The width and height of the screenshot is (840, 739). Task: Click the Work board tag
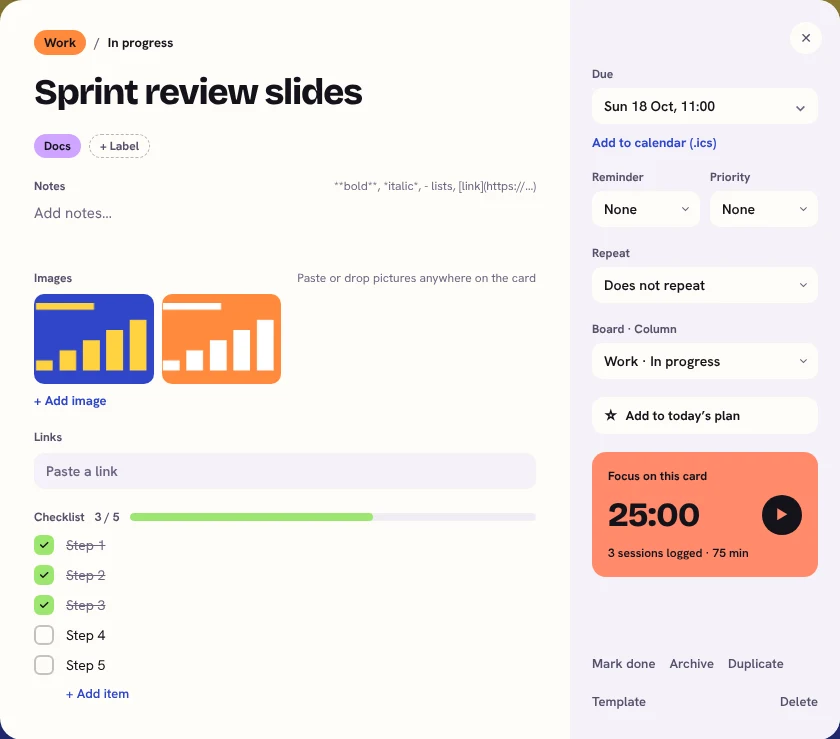(60, 43)
